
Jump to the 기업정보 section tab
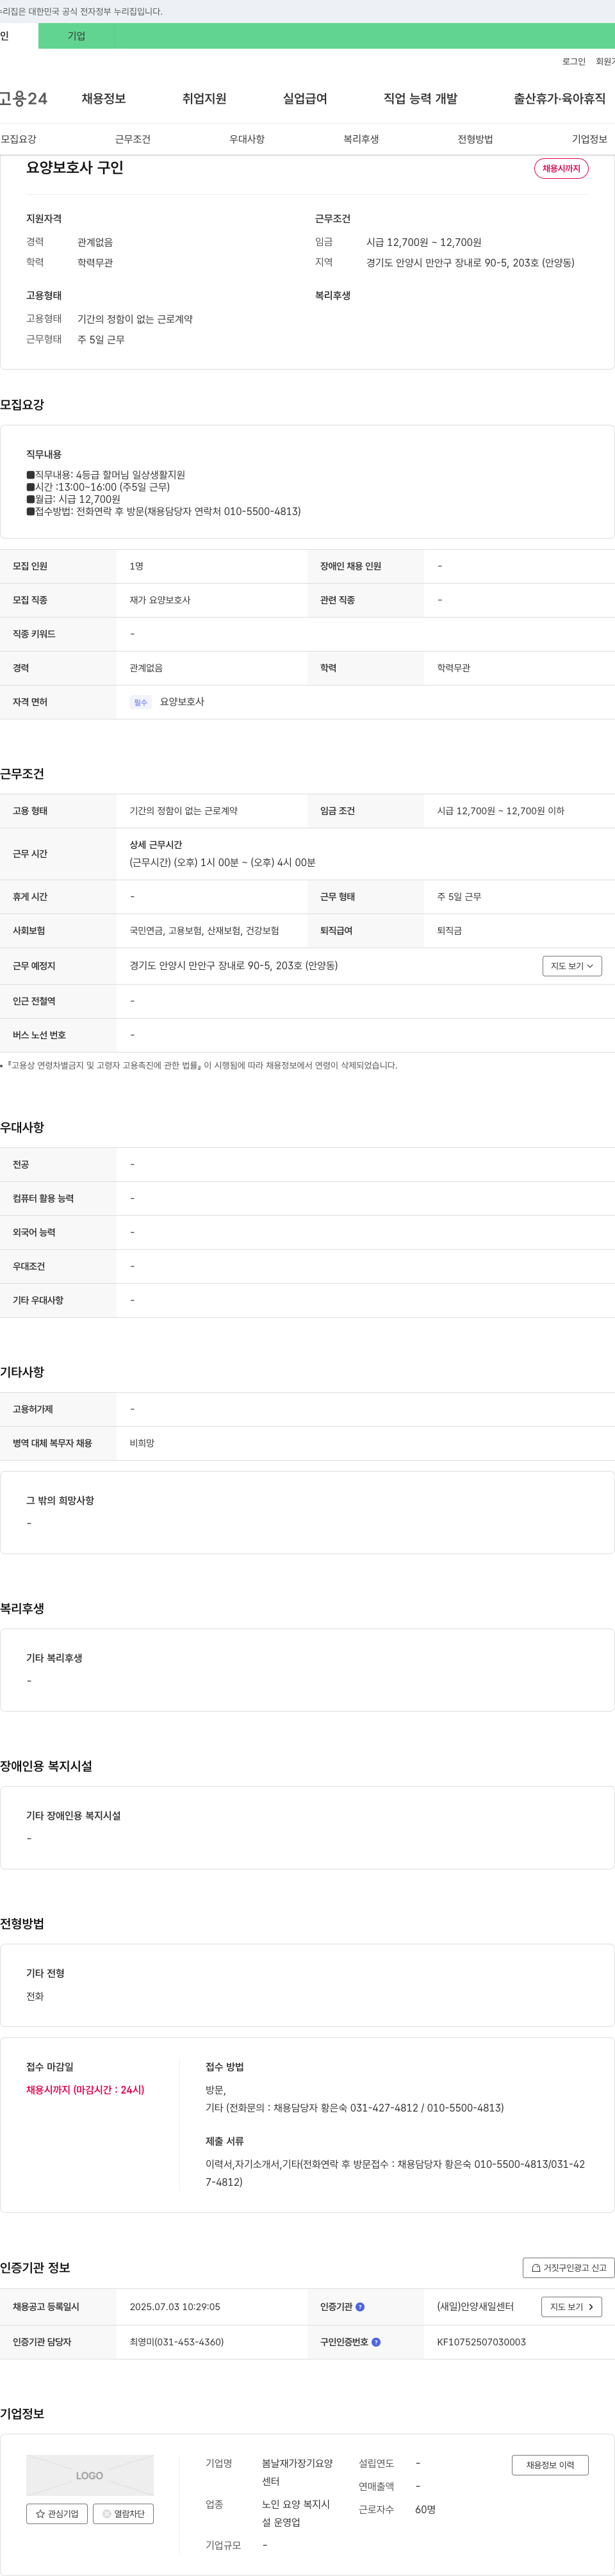(x=589, y=139)
